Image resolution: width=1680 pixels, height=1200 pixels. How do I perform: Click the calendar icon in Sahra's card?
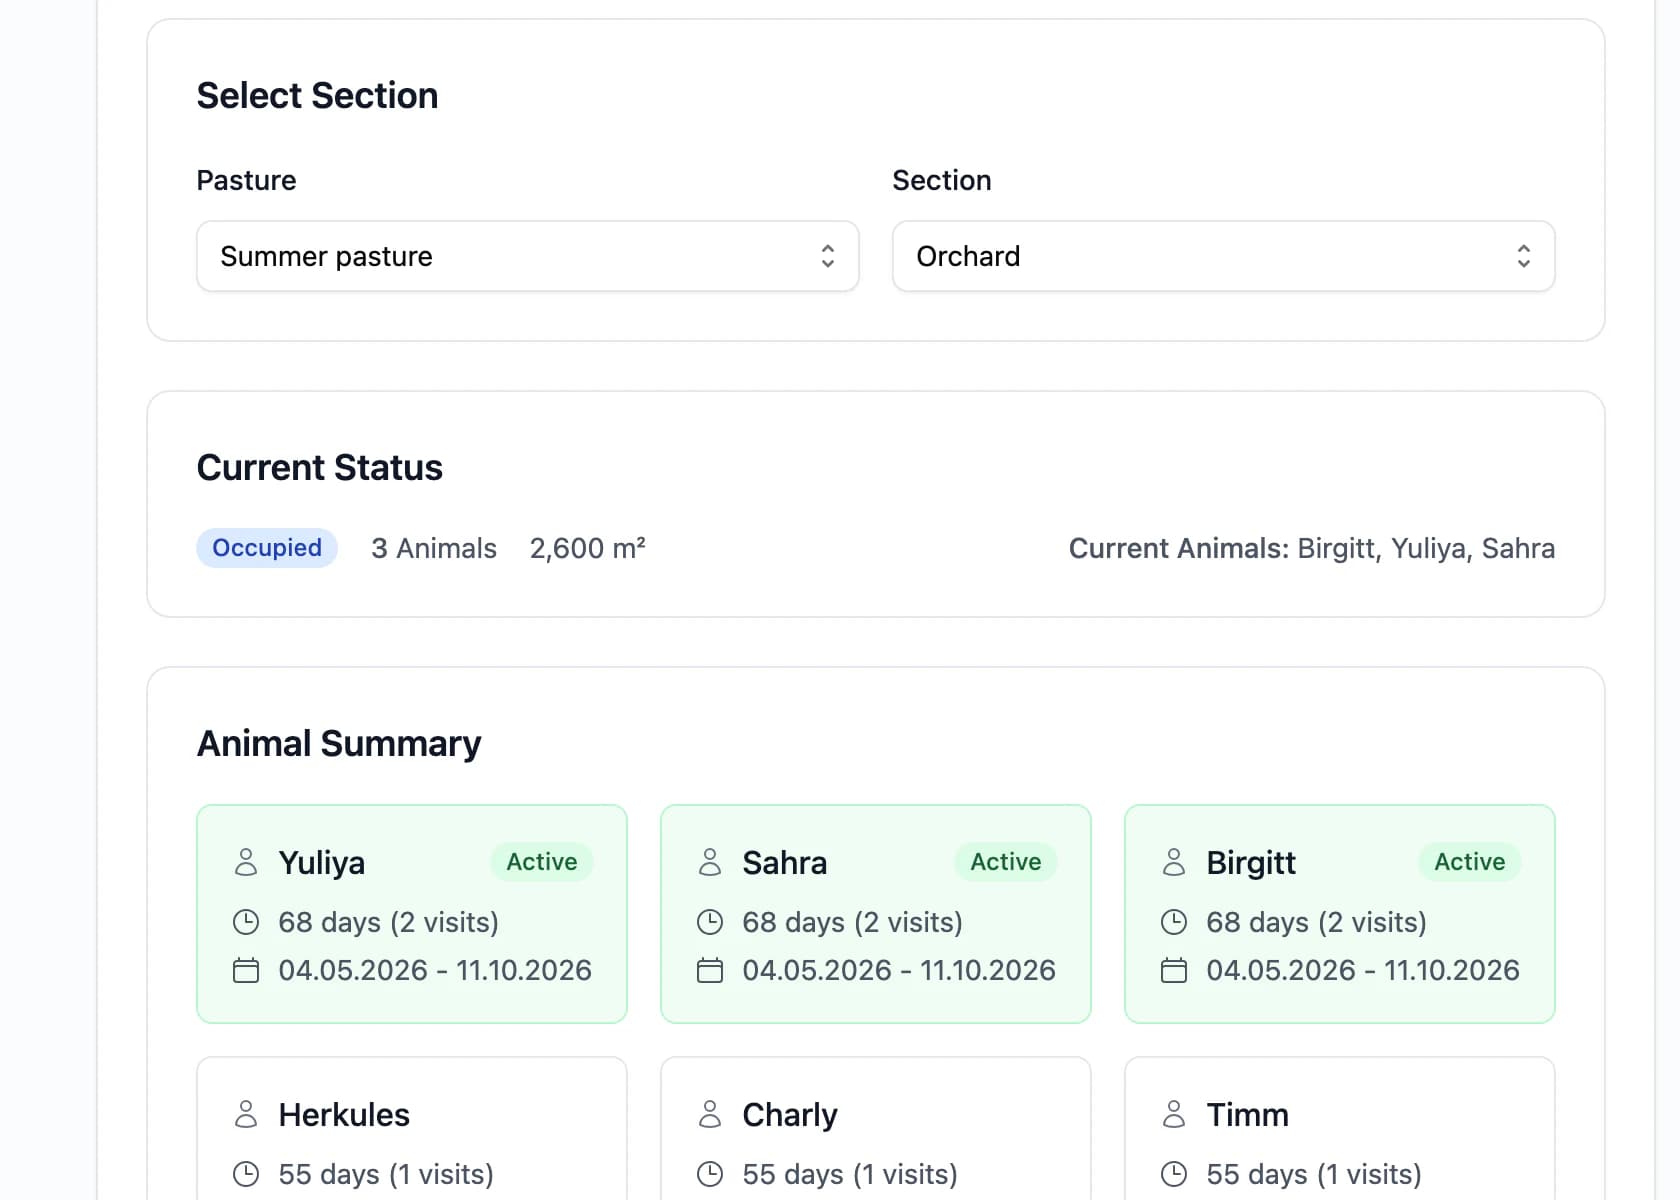pyautogui.click(x=710, y=970)
